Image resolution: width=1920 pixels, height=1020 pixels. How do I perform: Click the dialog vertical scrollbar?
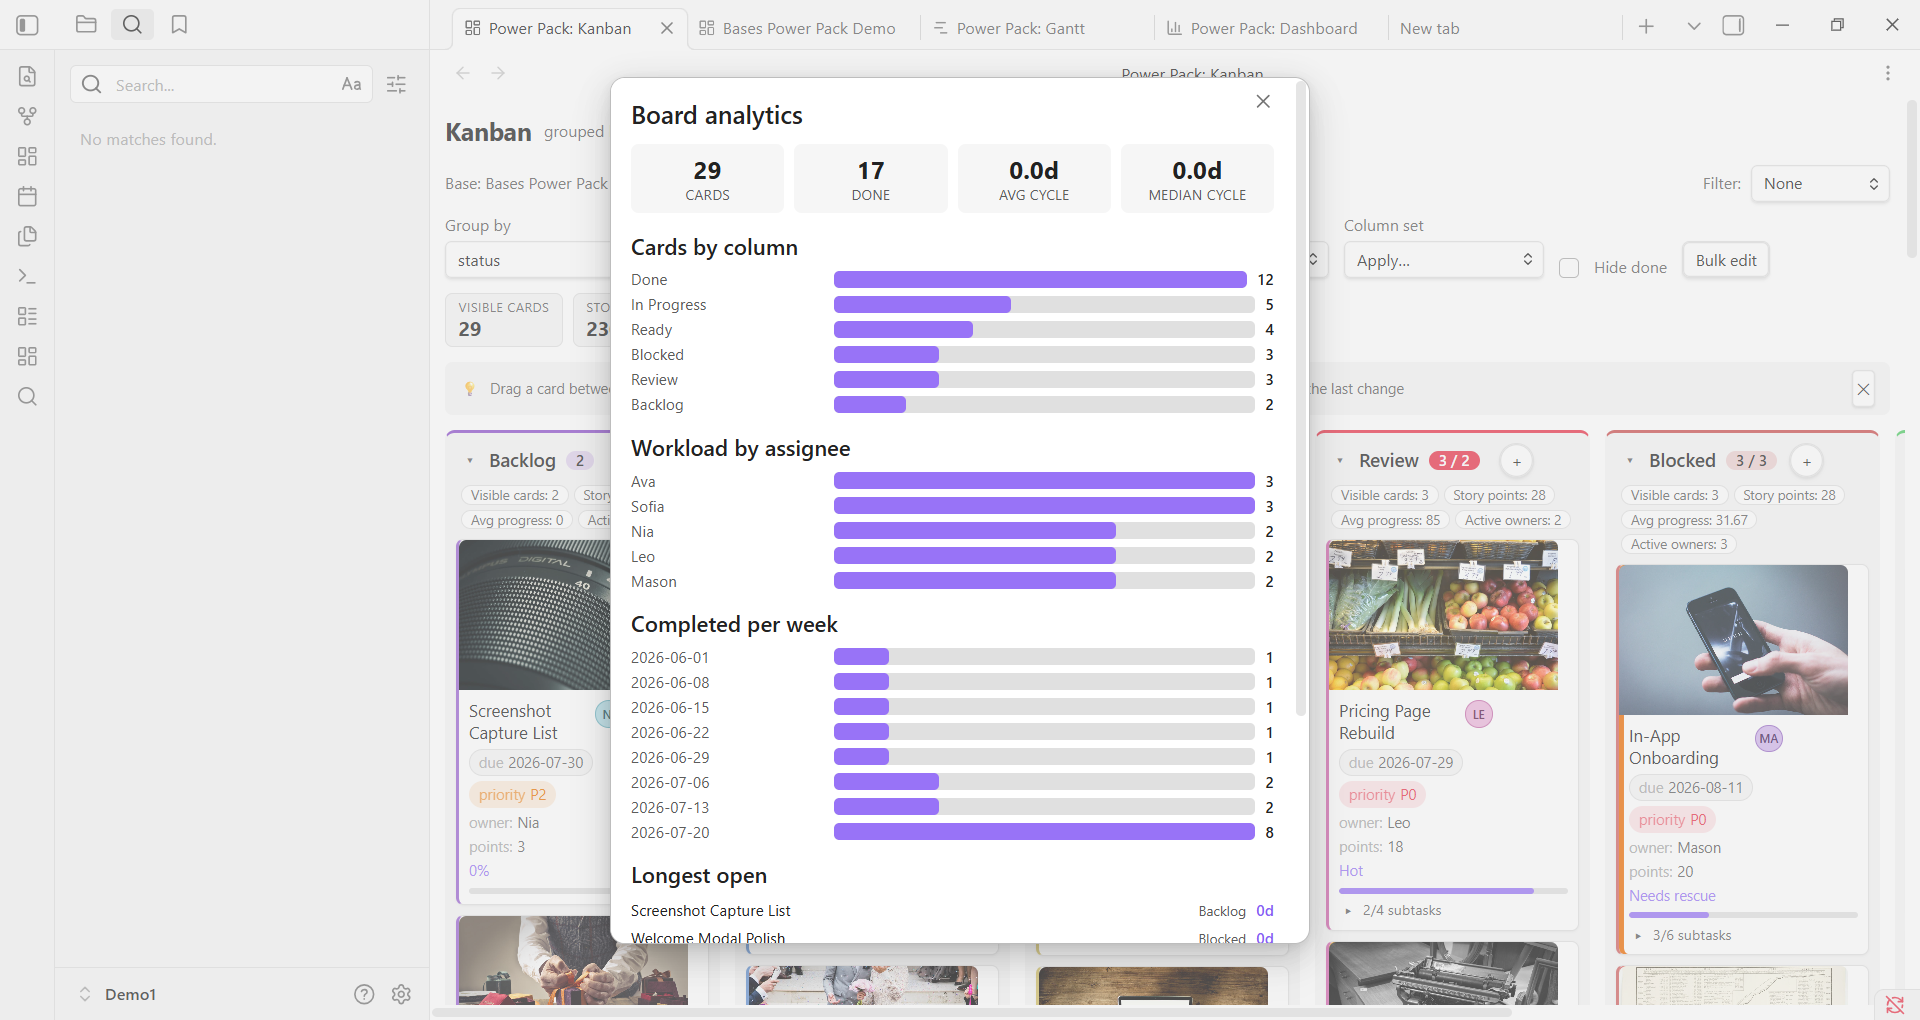click(x=1300, y=400)
